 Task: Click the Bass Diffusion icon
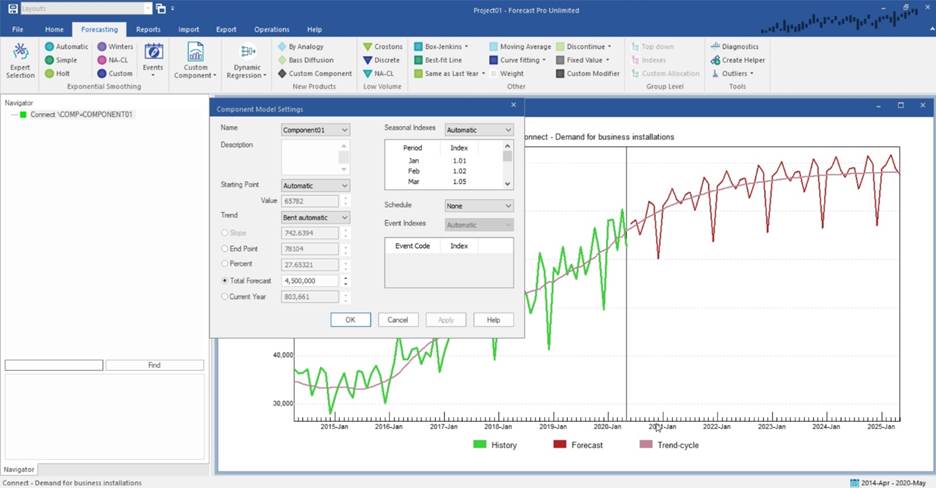coord(282,60)
